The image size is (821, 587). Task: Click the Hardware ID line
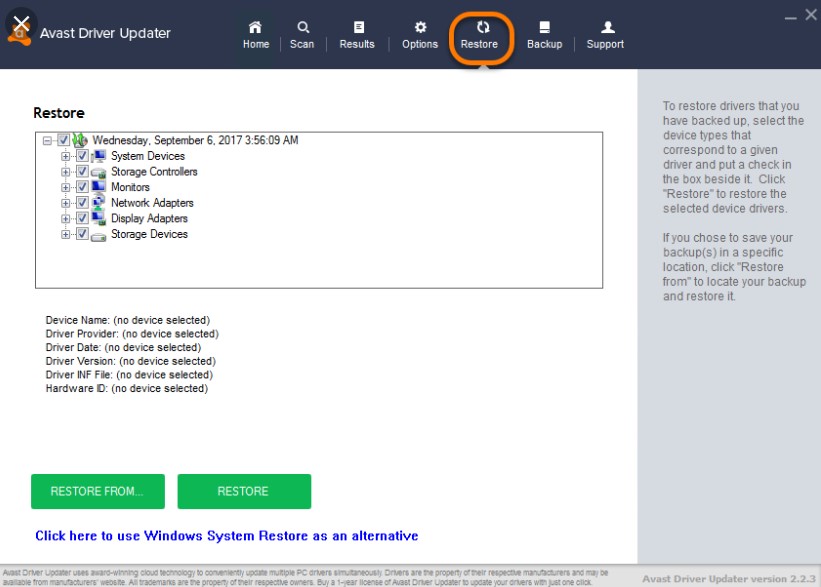coord(127,388)
